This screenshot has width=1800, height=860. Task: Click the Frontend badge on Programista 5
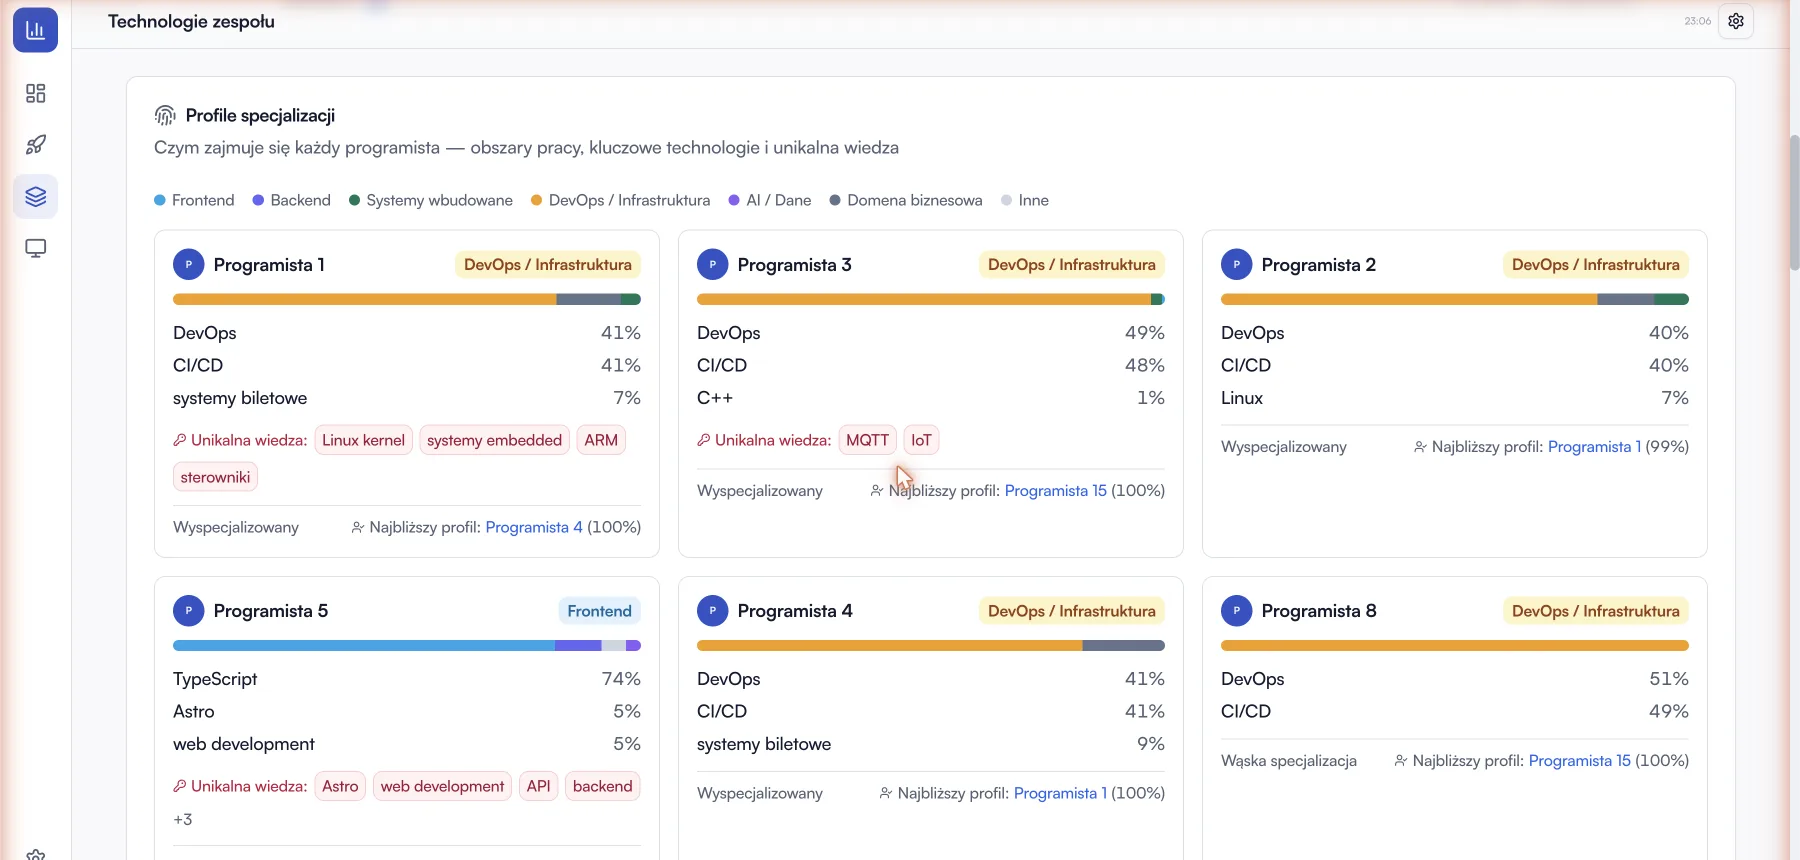tap(600, 611)
